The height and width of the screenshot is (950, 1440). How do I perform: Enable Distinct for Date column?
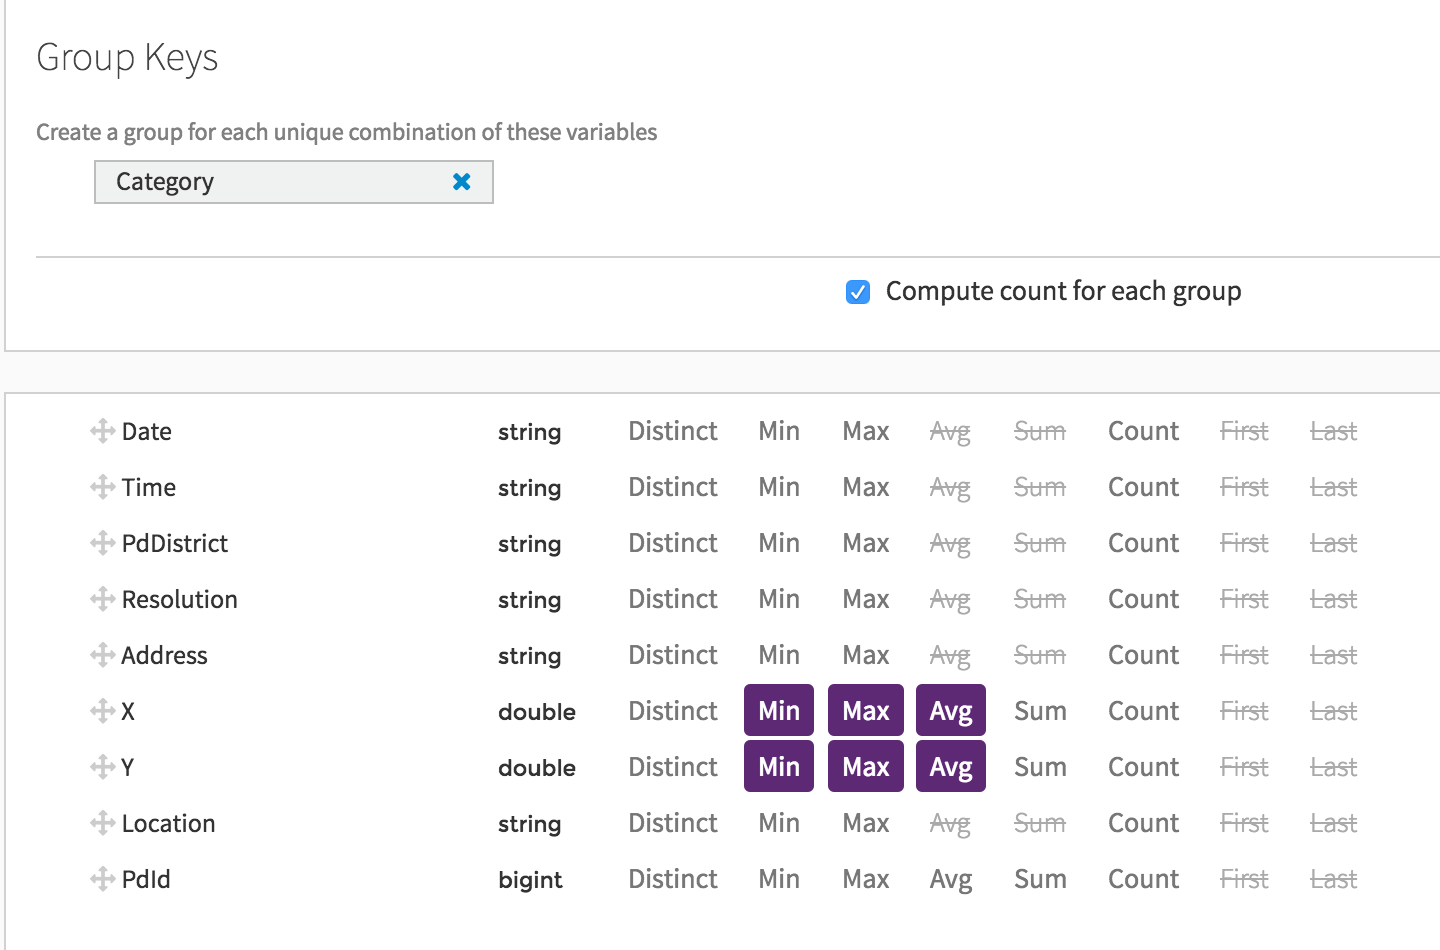pyautogui.click(x=673, y=431)
